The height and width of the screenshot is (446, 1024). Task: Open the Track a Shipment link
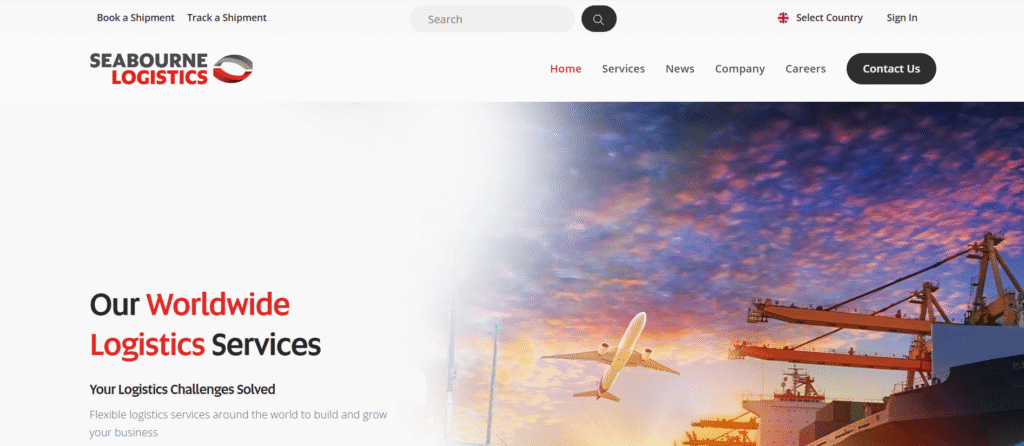(227, 18)
